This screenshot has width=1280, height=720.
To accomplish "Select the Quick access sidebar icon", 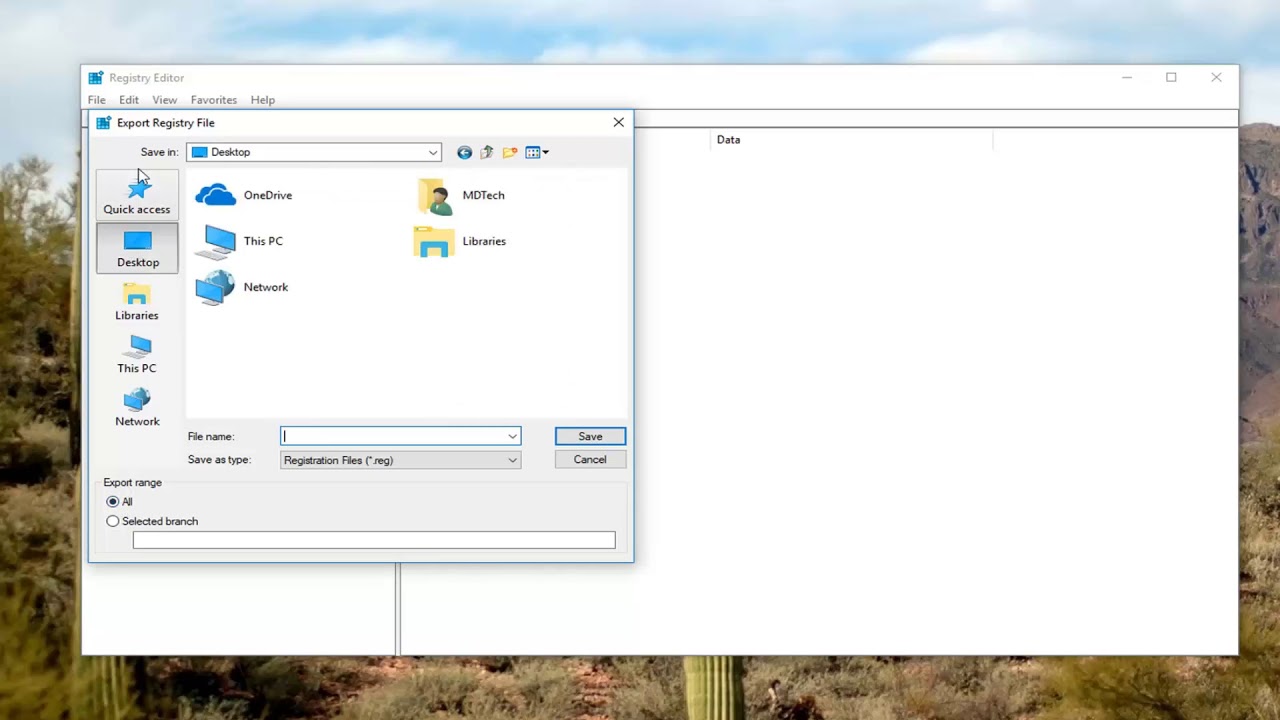I will coord(136,194).
